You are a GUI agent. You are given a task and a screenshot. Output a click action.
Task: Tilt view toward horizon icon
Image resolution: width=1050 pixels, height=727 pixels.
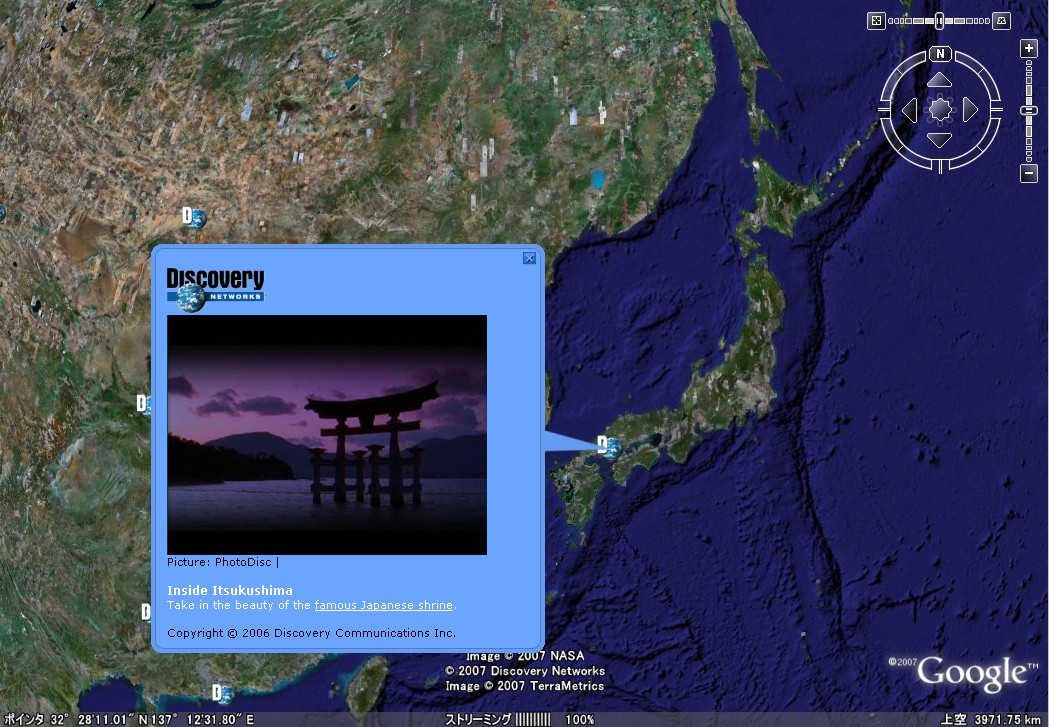(1001, 21)
